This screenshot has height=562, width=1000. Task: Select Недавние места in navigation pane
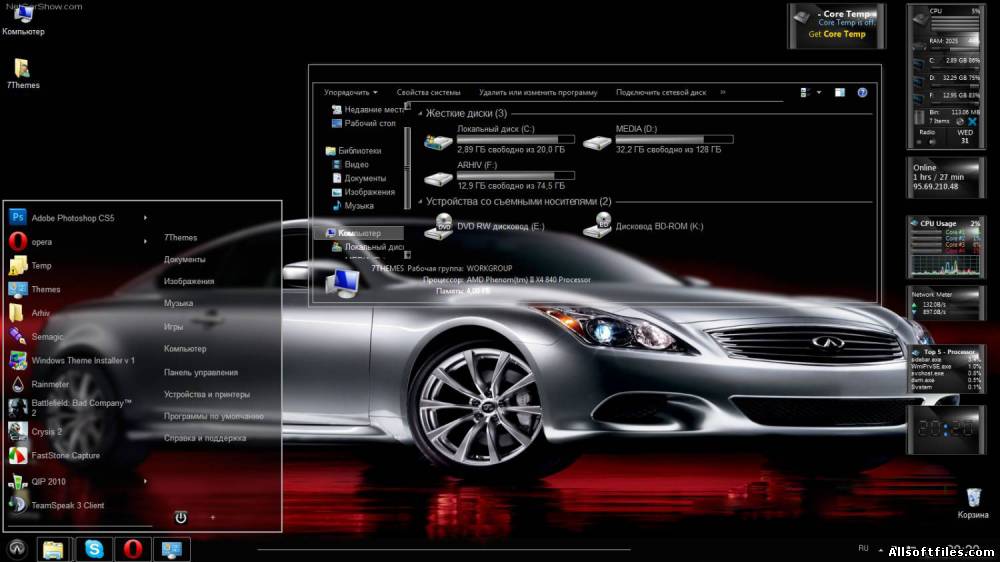pos(368,110)
